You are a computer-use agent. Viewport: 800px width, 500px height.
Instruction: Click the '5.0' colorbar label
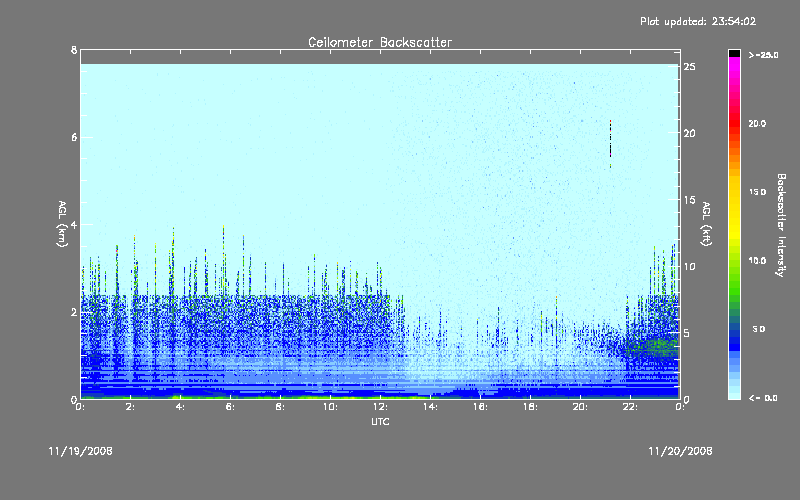[x=759, y=329]
